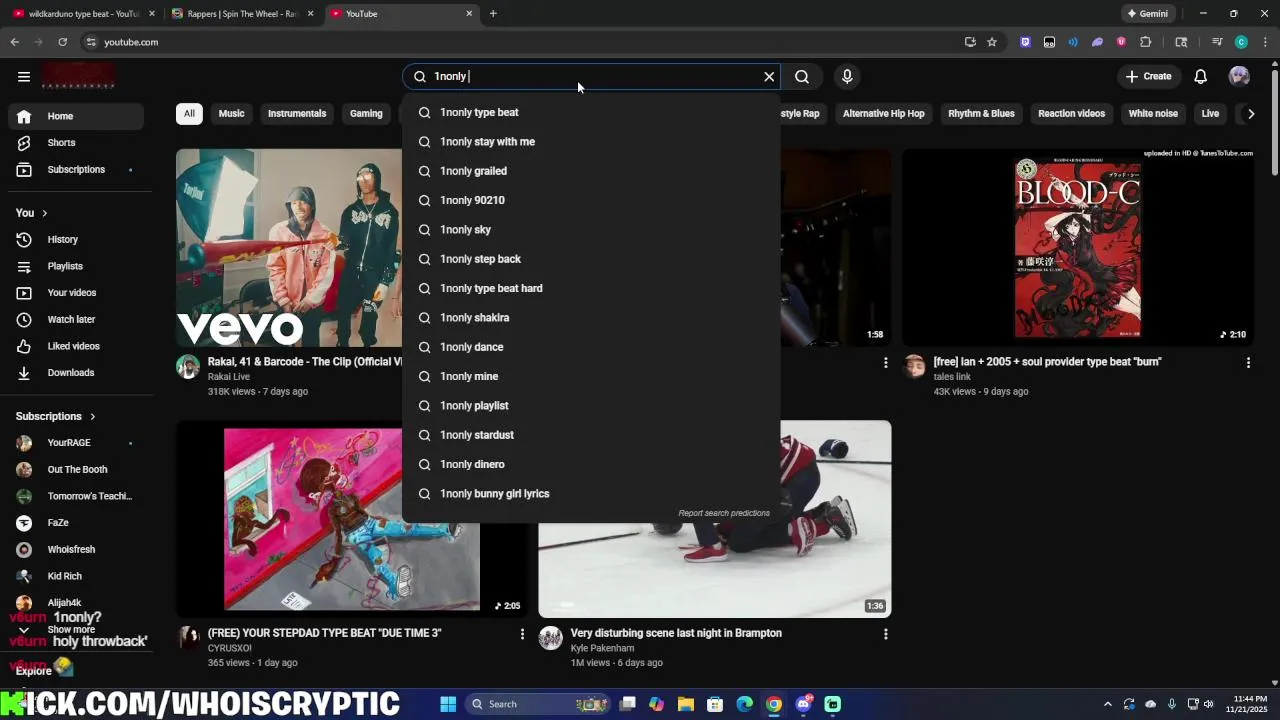Open Liked videos
Viewport: 1280px width, 720px height.
tap(76, 346)
